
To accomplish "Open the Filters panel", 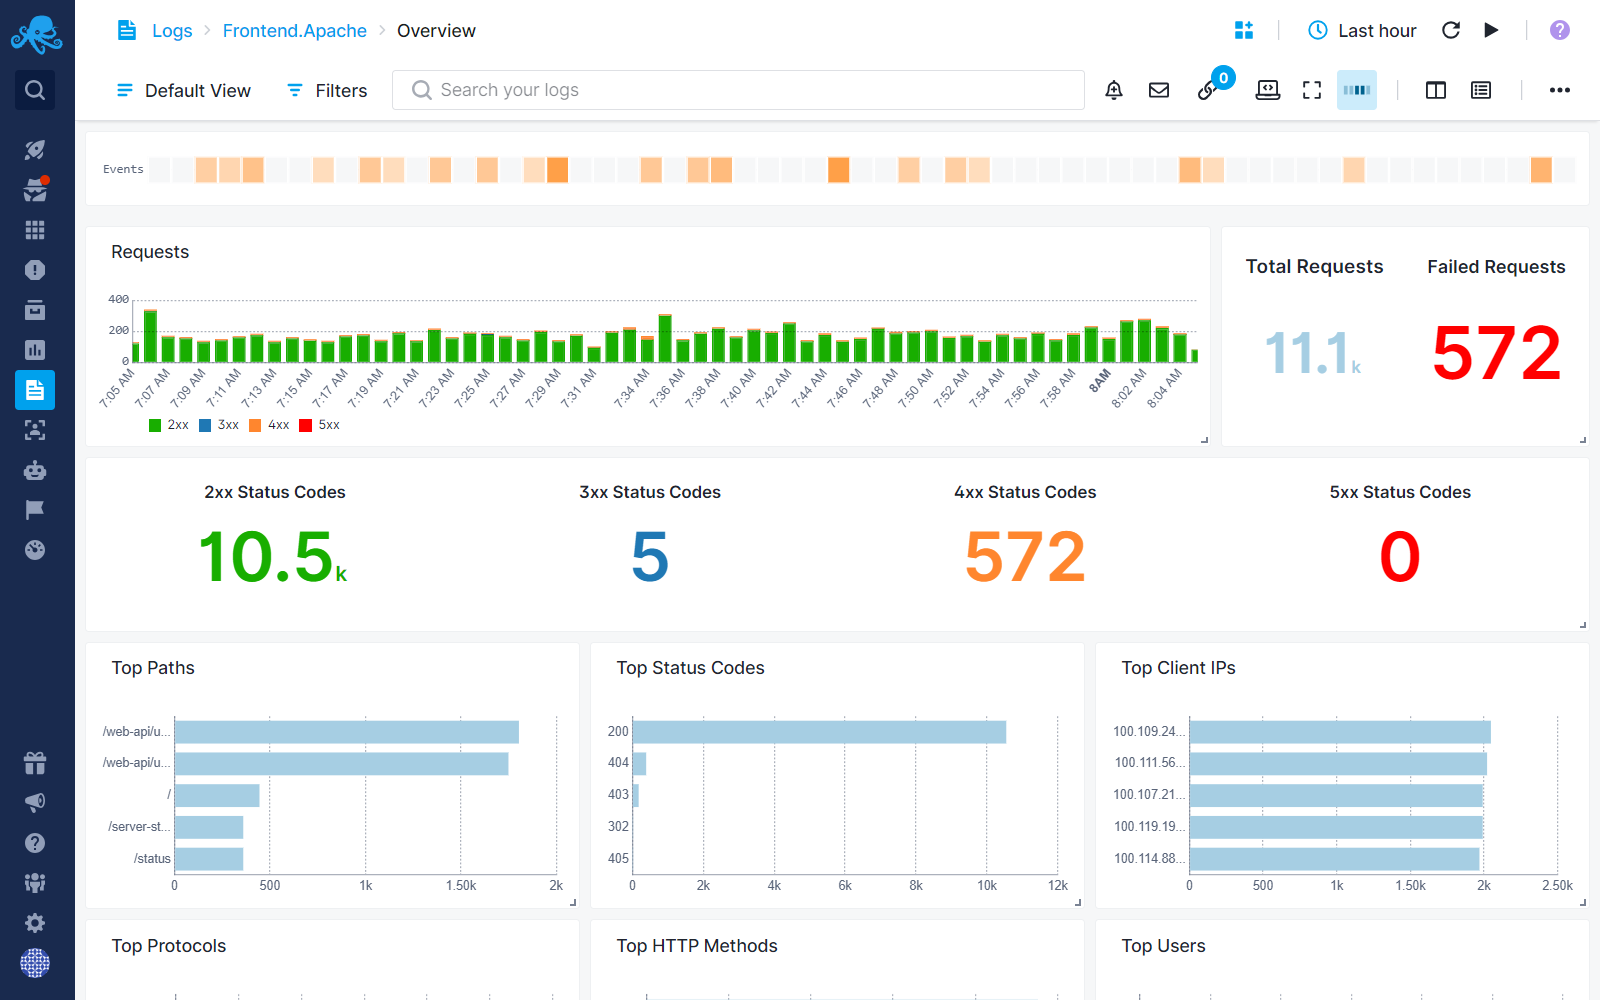I will pyautogui.click(x=327, y=90).
